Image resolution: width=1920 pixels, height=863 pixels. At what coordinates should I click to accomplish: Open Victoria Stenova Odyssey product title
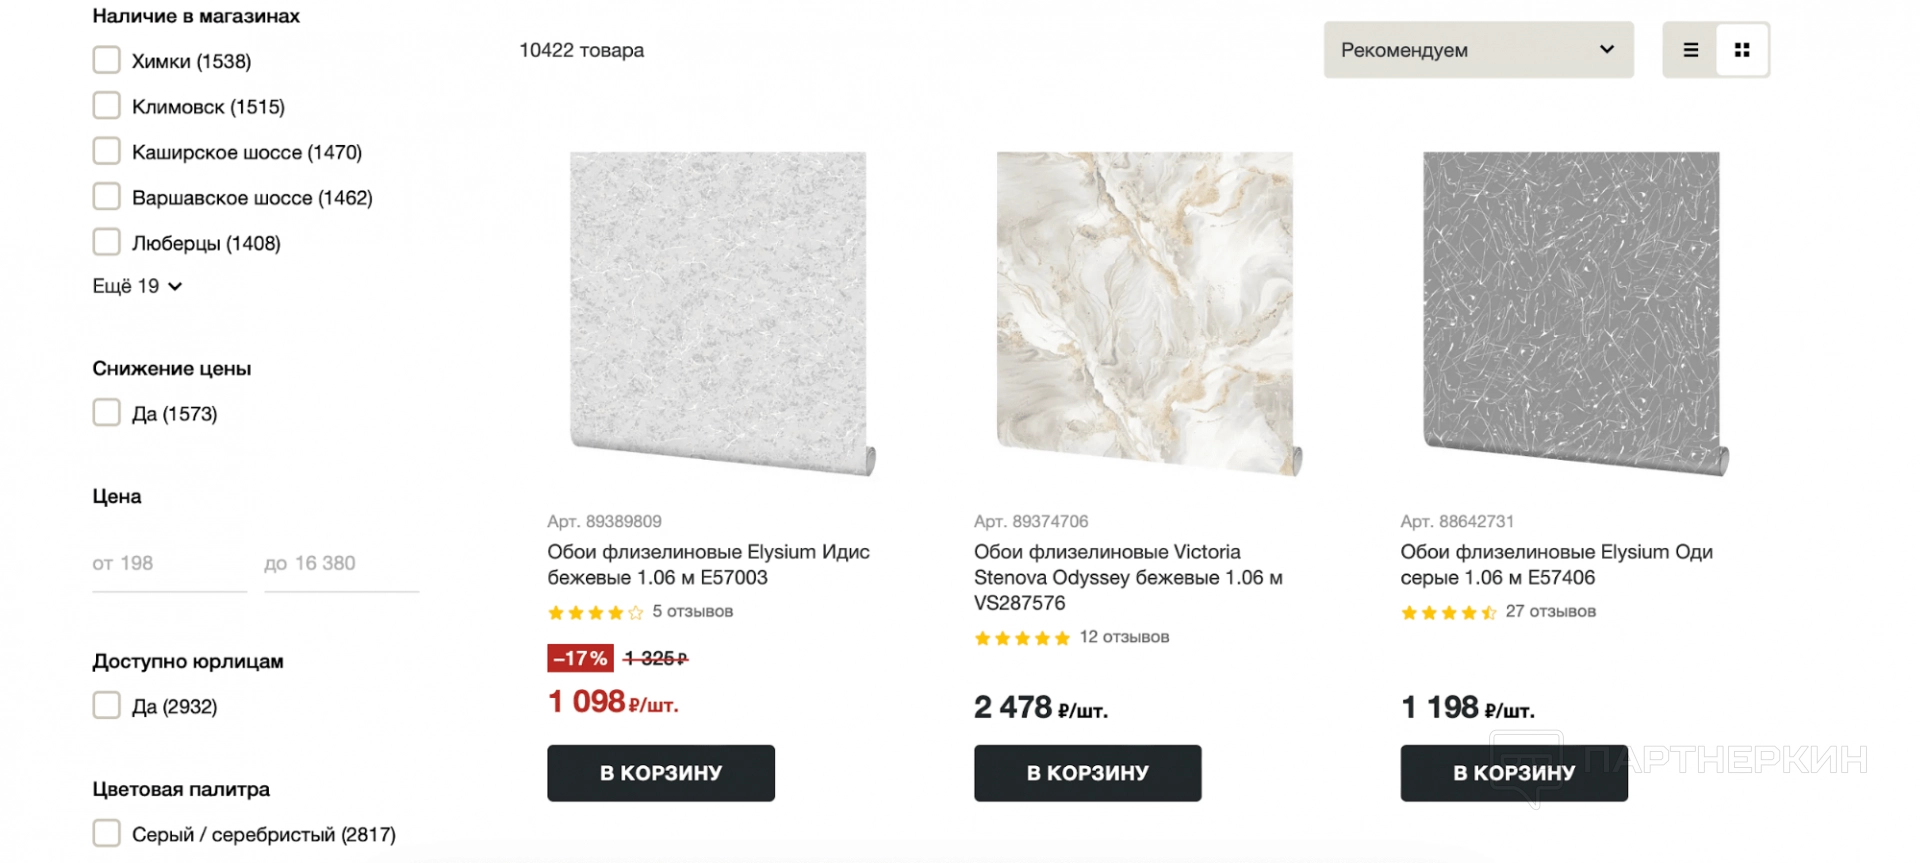[1127, 577]
